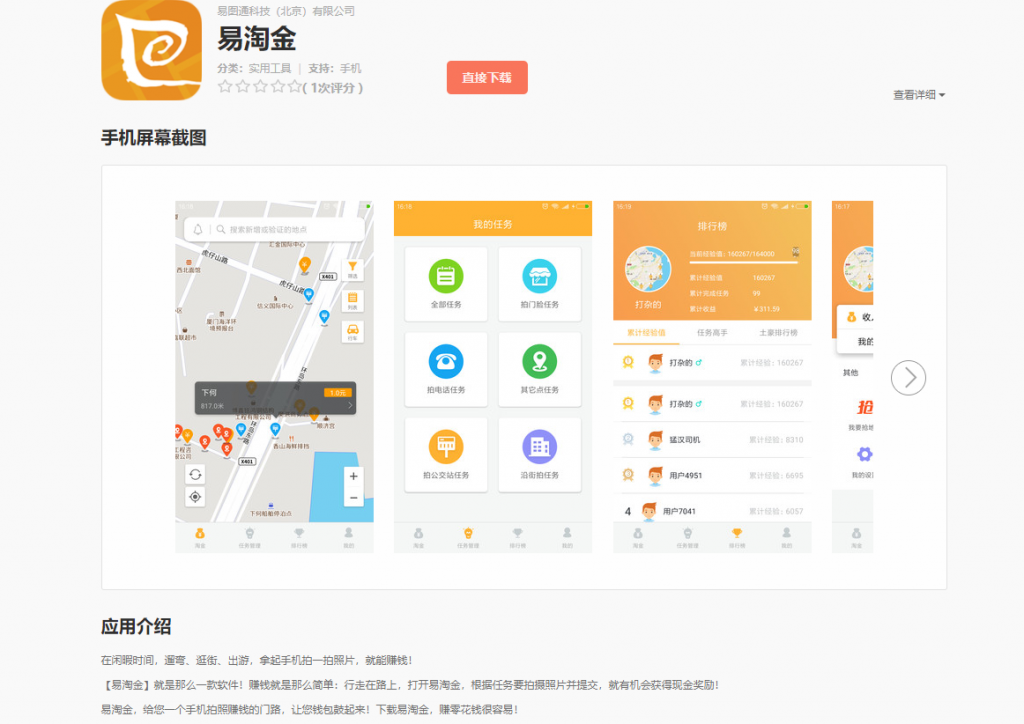Click the star rating row
The height and width of the screenshot is (724, 1024).
point(259,87)
